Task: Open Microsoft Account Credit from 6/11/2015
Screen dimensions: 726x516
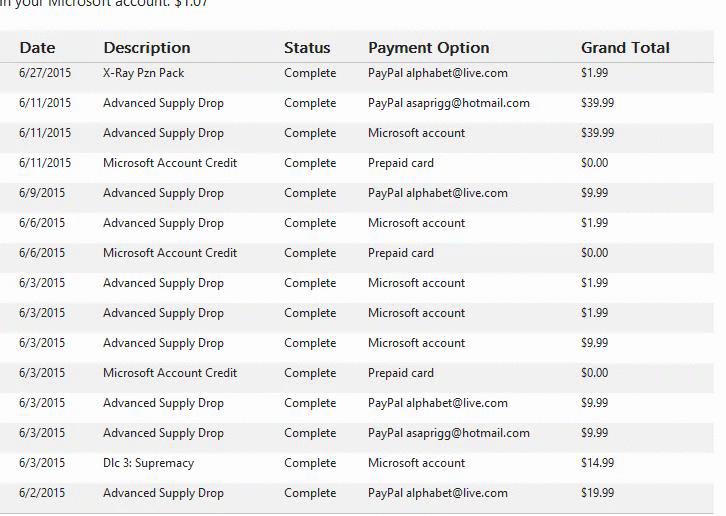Action: [x=170, y=163]
